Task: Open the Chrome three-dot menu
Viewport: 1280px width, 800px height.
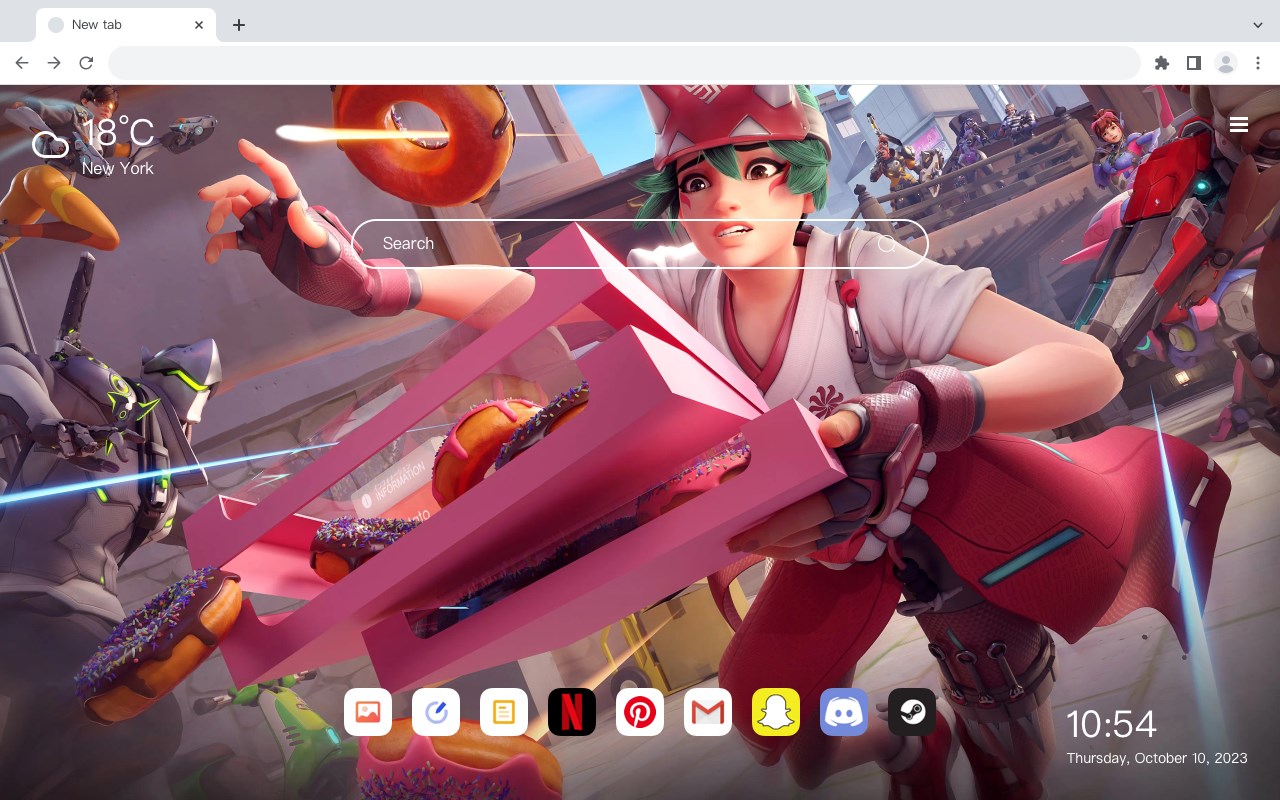Action: (1258, 63)
